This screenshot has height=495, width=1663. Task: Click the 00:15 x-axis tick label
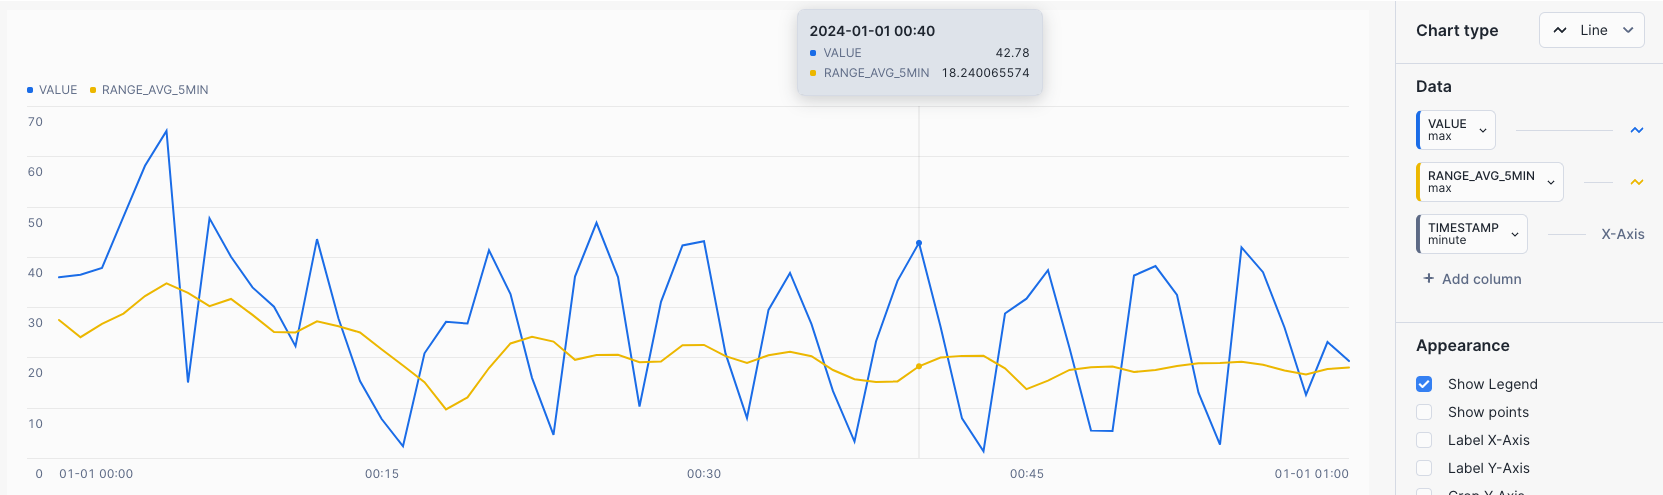(x=382, y=474)
